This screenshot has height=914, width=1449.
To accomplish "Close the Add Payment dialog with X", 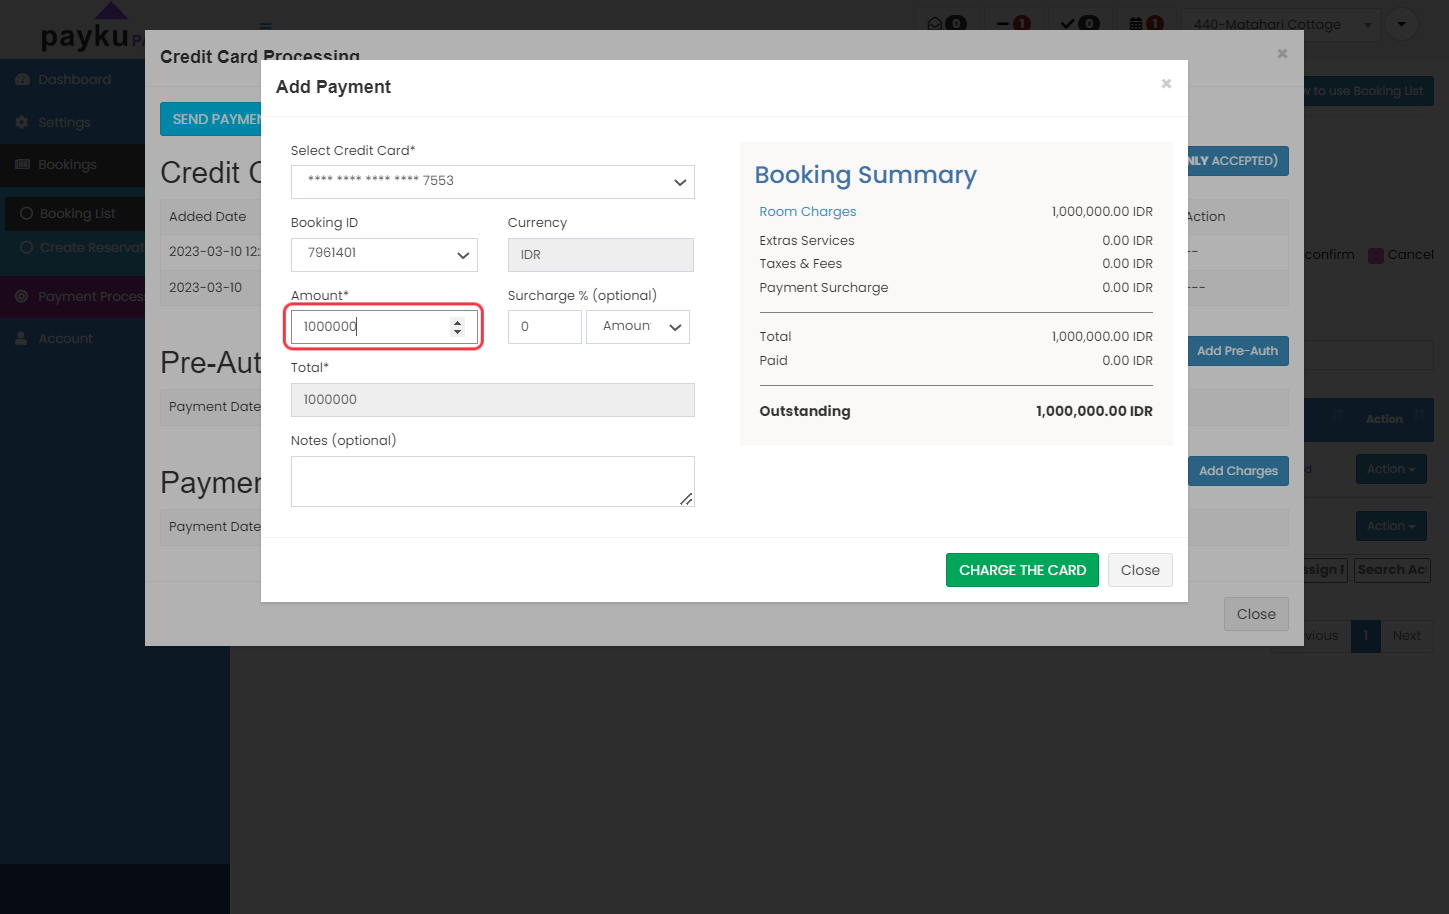I will click(1166, 84).
